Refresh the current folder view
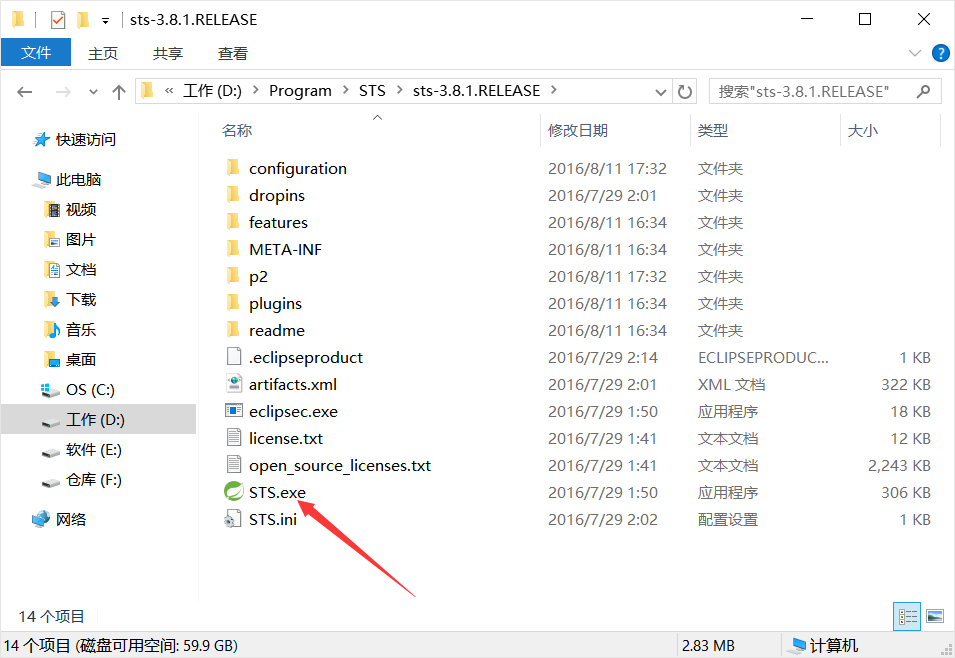Image resolution: width=955 pixels, height=658 pixels. tap(685, 91)
